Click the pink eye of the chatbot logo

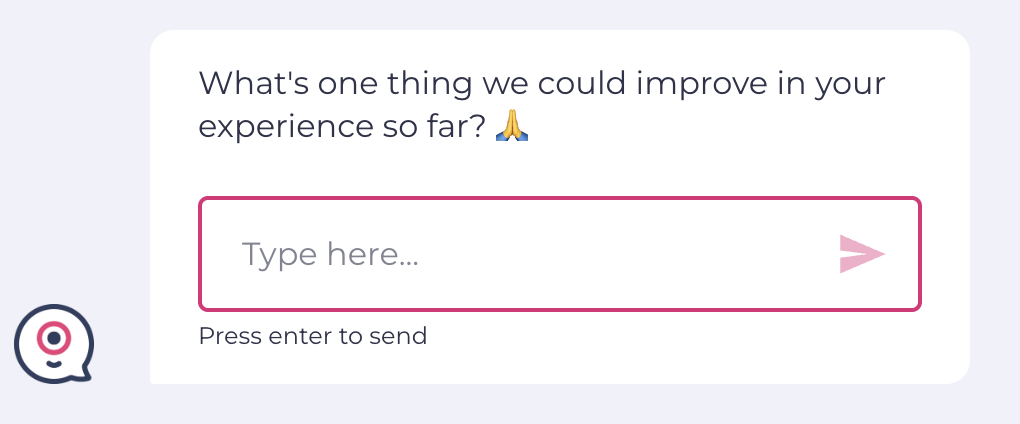pyautogui.click(x=53, y=338)
